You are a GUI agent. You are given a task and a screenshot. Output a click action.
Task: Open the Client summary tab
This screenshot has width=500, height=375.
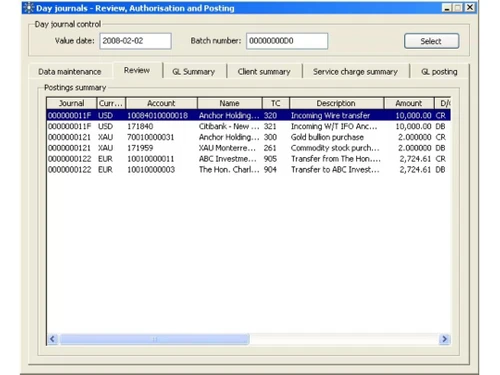[x=264, y=72]
